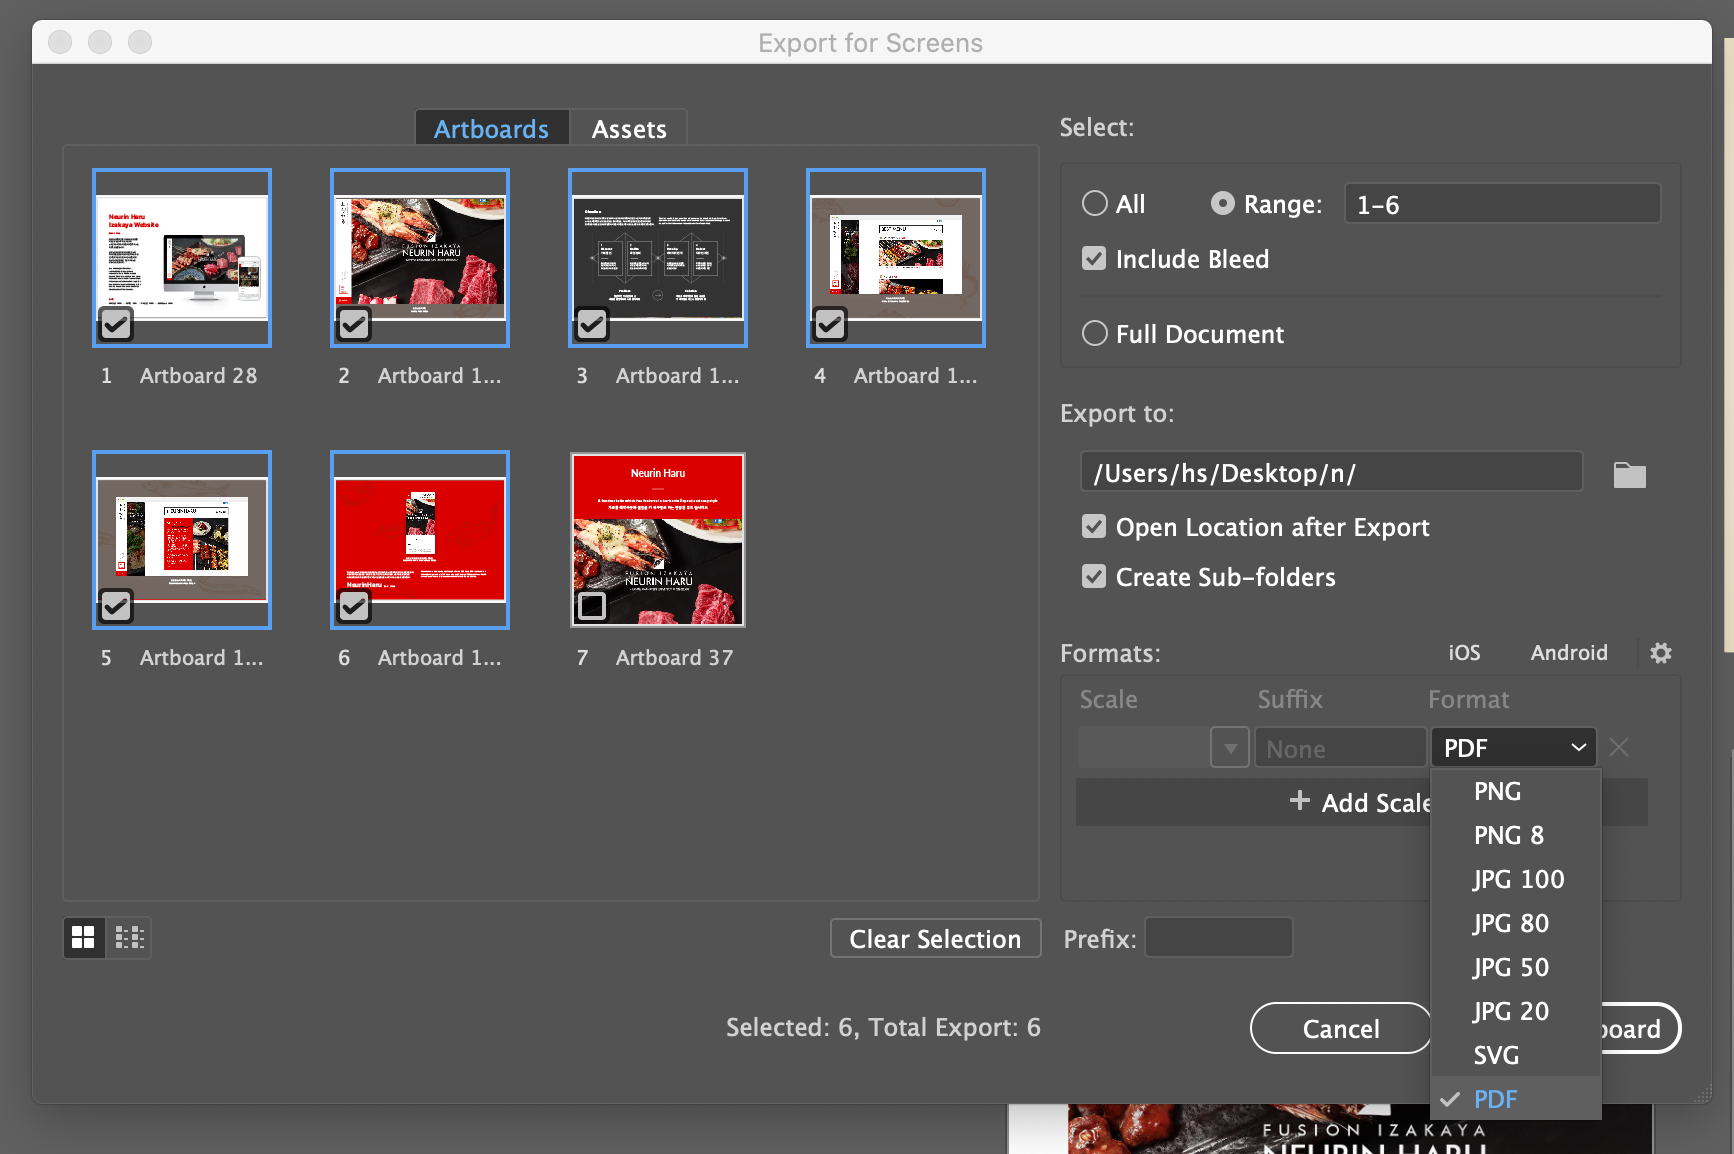Uncheck Include Bleed option
This screenshot has height=1154, width=1734.
(x=1094, y=259)
